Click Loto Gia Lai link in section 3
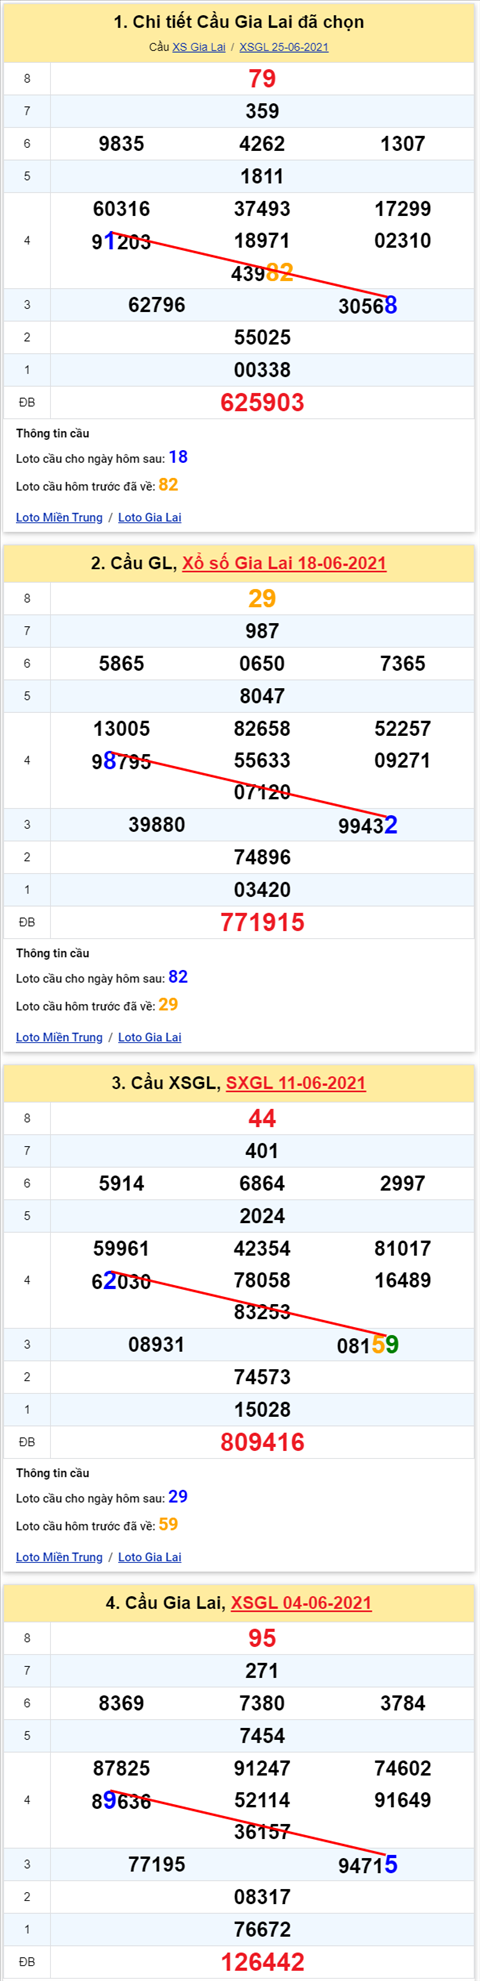The width and height of the screenshot is (480, 1981). pyautogui.click(x=150, y=1557)
